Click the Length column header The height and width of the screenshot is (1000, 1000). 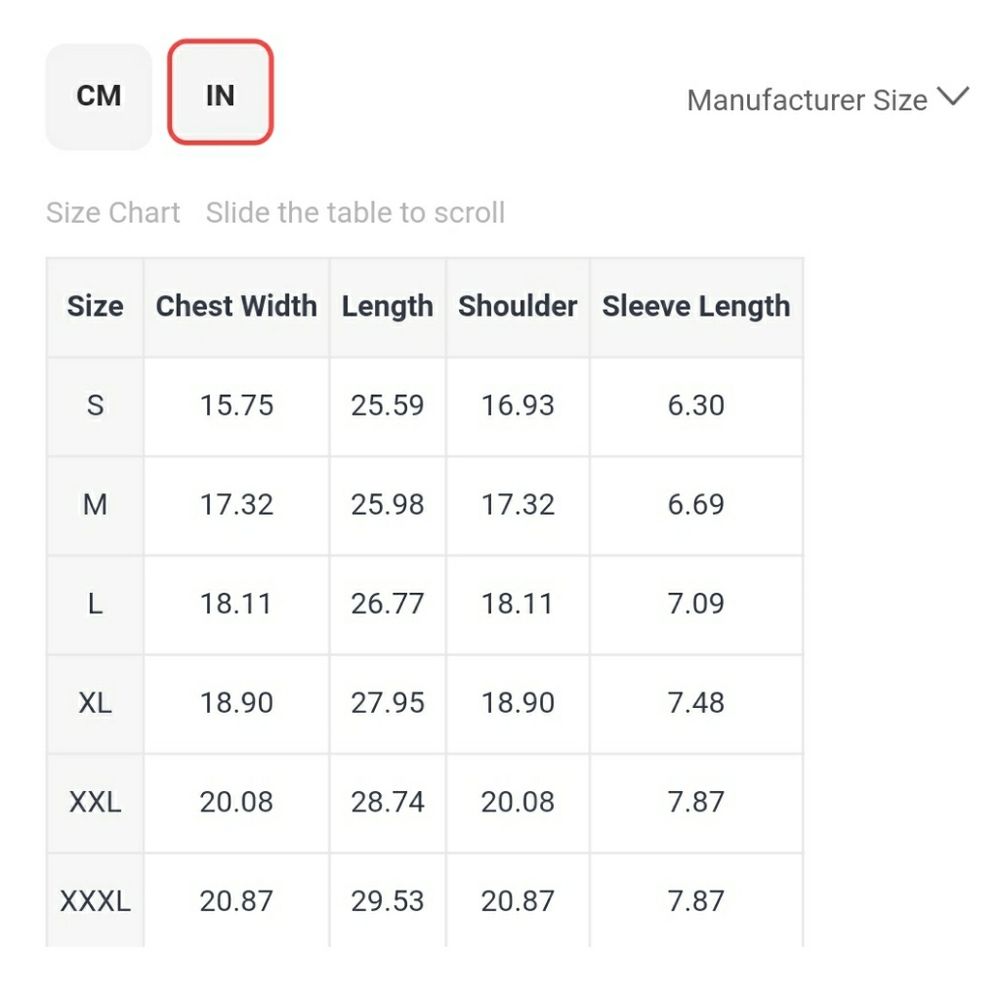[x=387, y=306]
